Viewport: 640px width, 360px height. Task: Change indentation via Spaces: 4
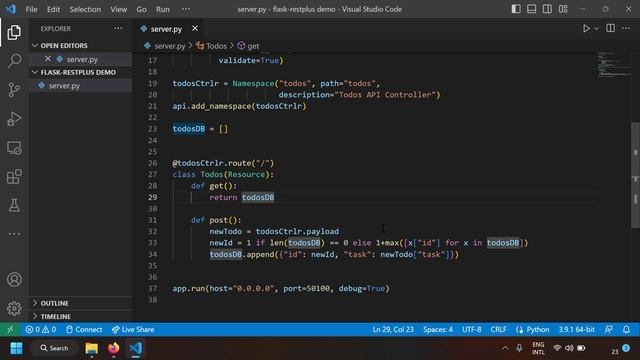[438, 329]
